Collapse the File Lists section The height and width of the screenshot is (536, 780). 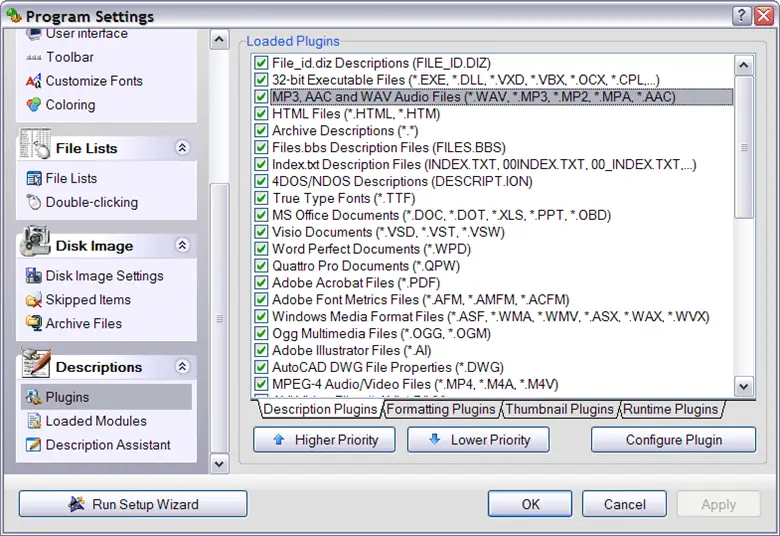182,148
